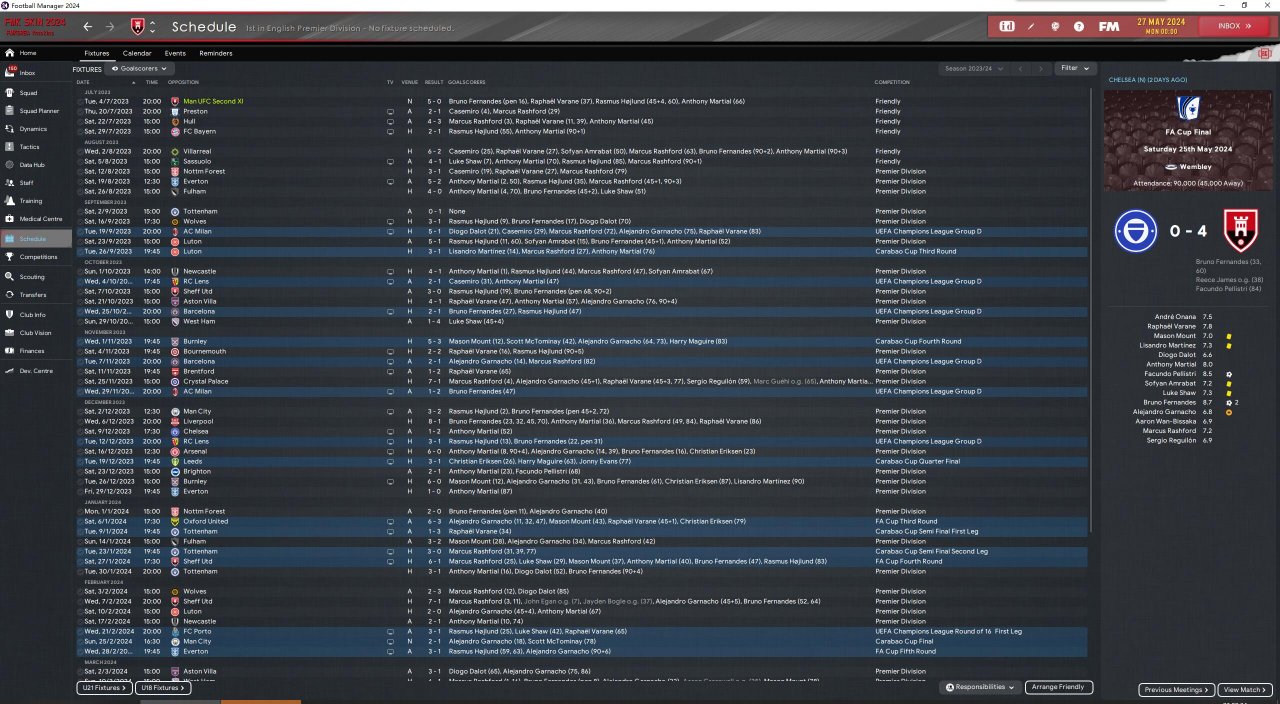Click the red Inbox continue button
Image resolution: width=1280 pixels, height=704 pixels.
tap(1234, 26)
